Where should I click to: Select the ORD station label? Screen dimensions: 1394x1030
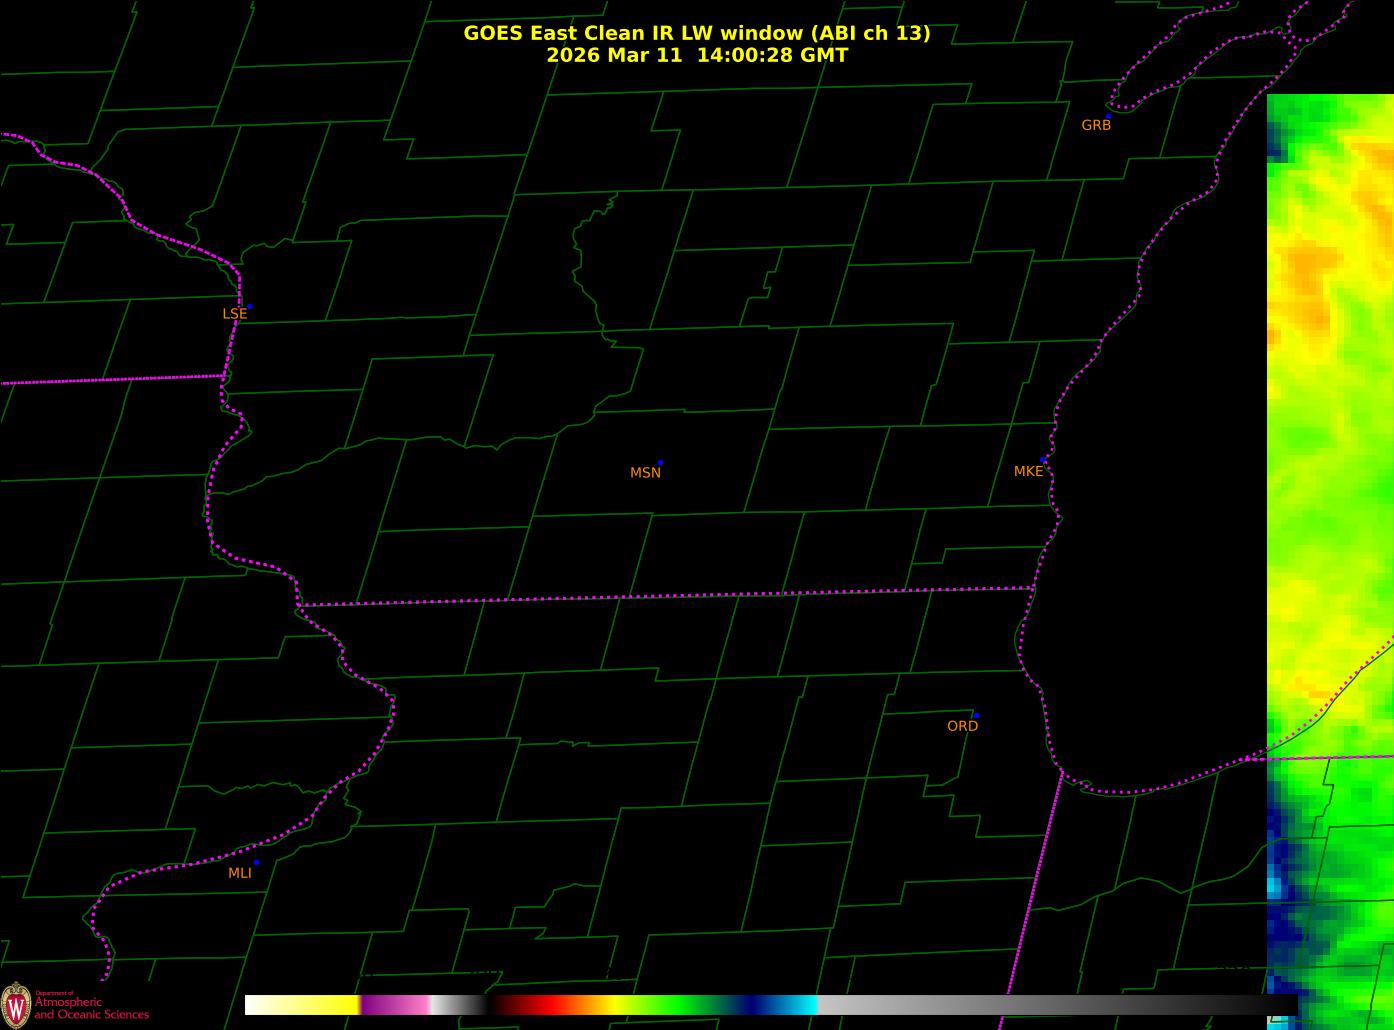pos(962,726)
